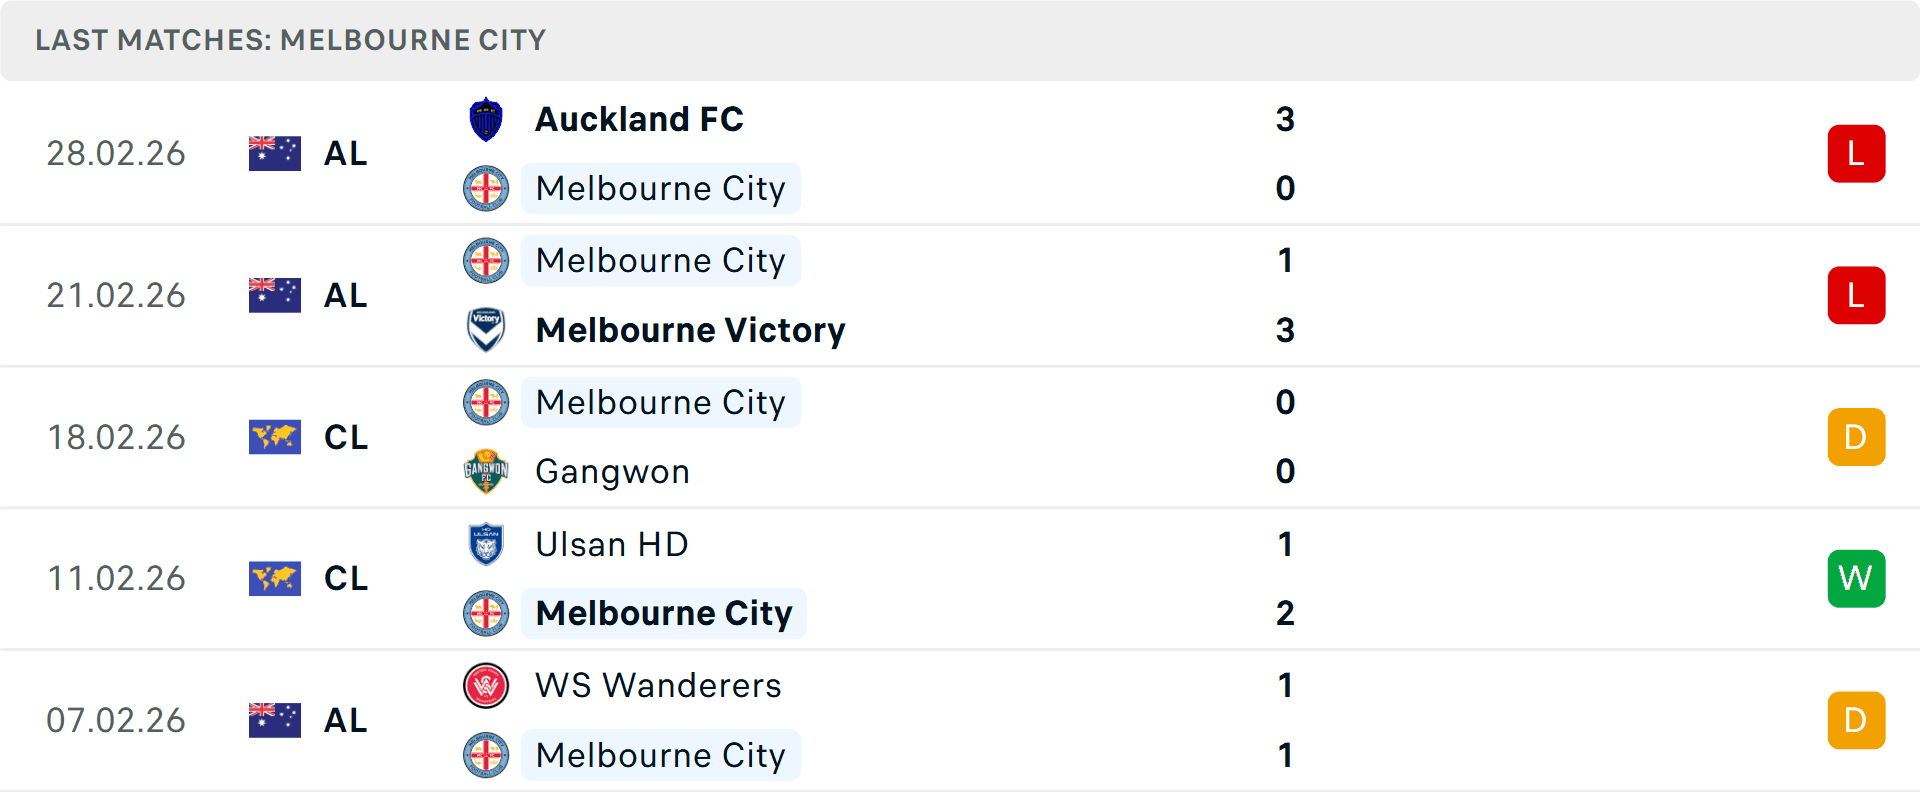Open the Gangwon FC crest
1920x792 pixels.
coord(487,471)
